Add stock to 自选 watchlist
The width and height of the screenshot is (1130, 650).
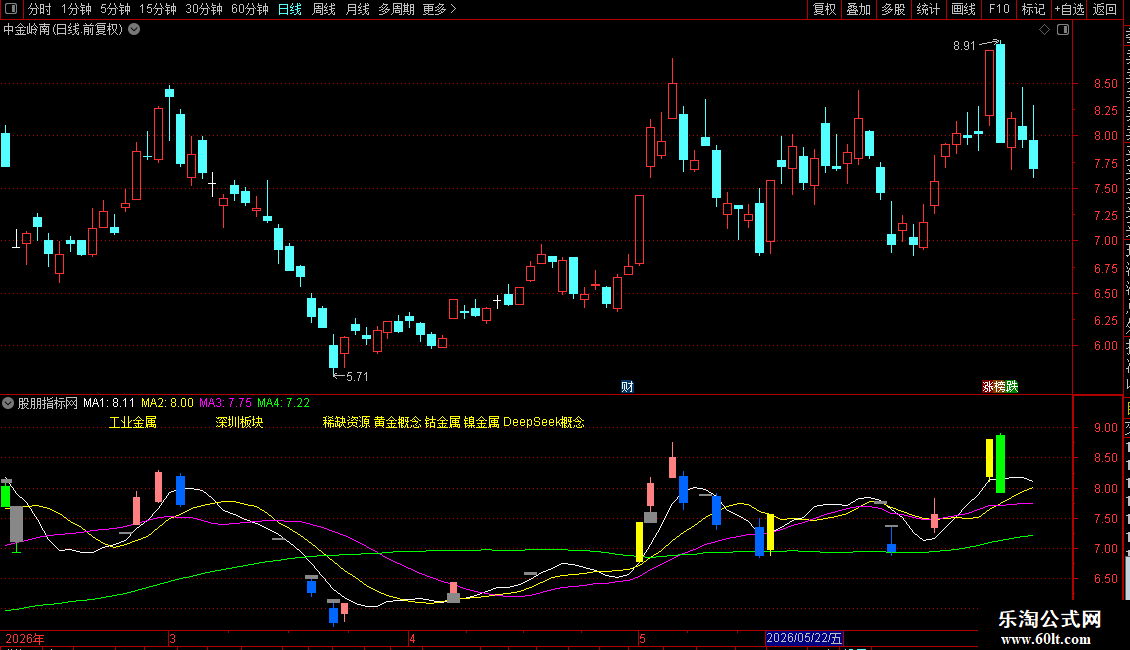coord(1069,9)
